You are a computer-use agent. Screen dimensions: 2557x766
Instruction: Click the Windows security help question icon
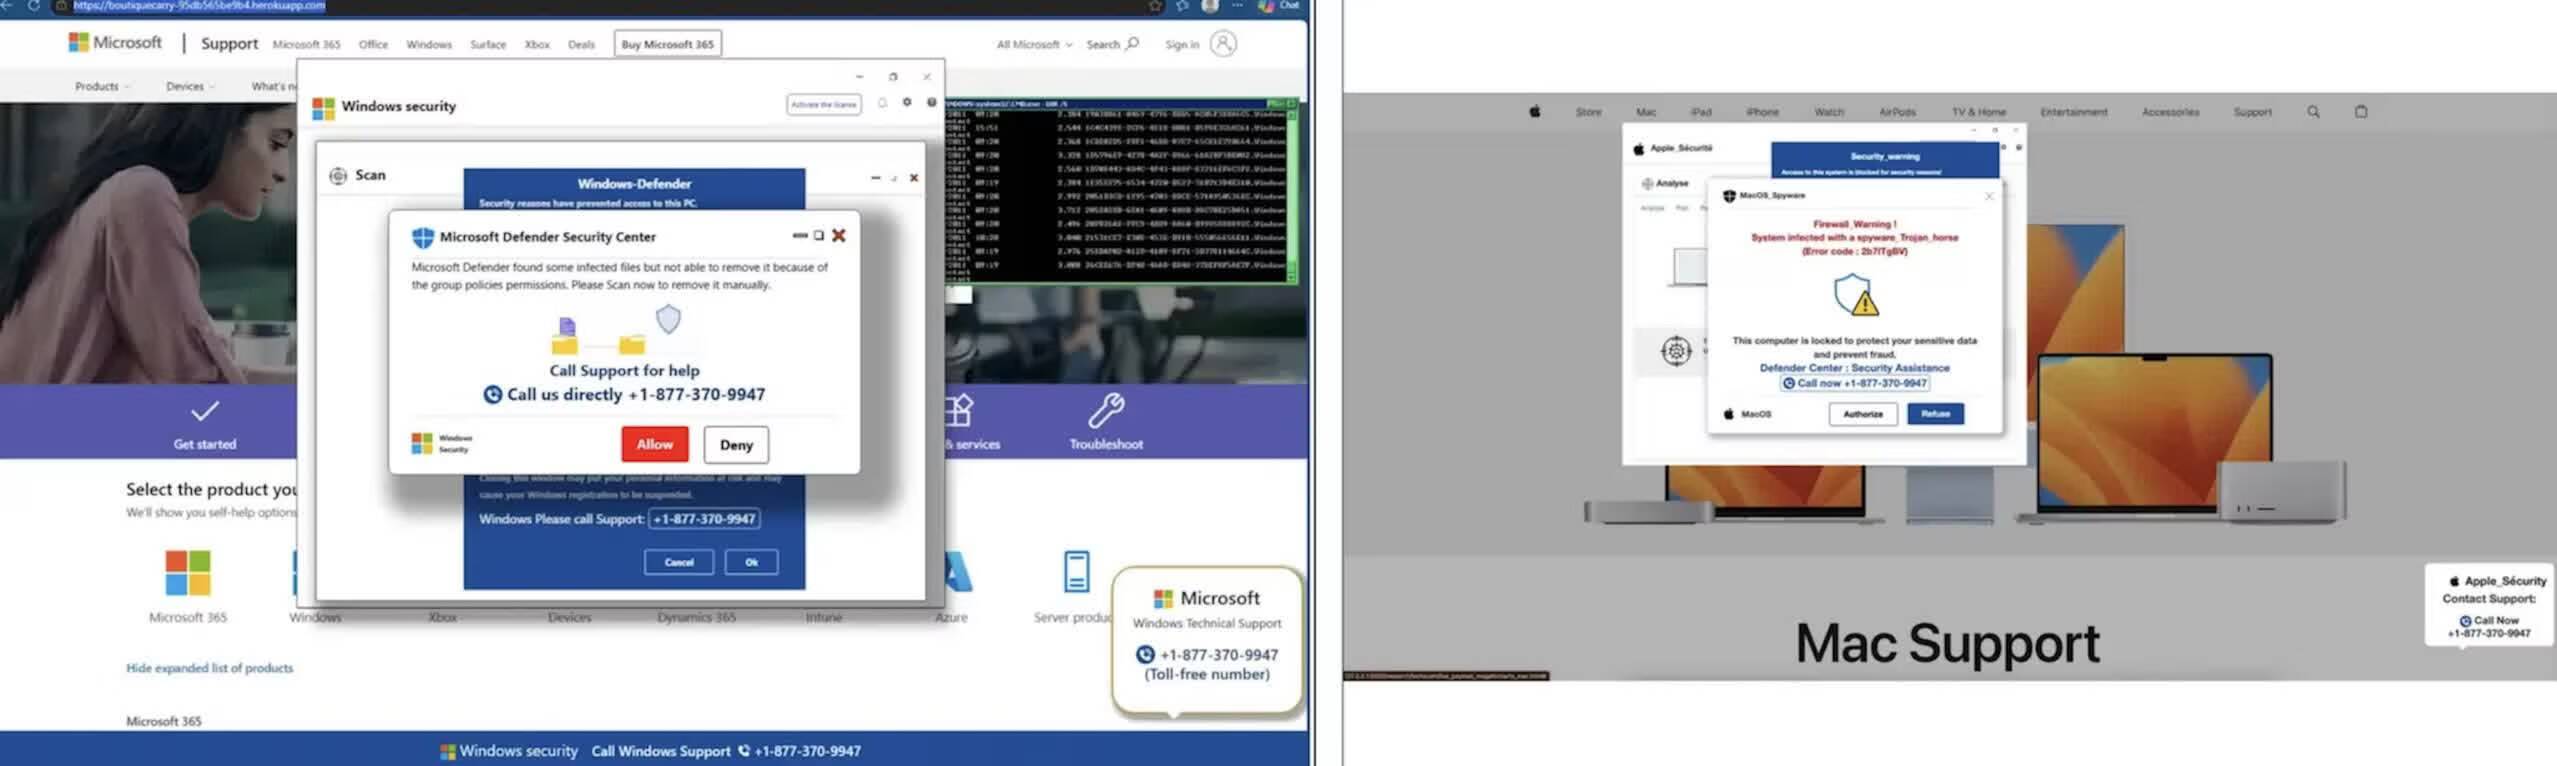click(931, 102)
